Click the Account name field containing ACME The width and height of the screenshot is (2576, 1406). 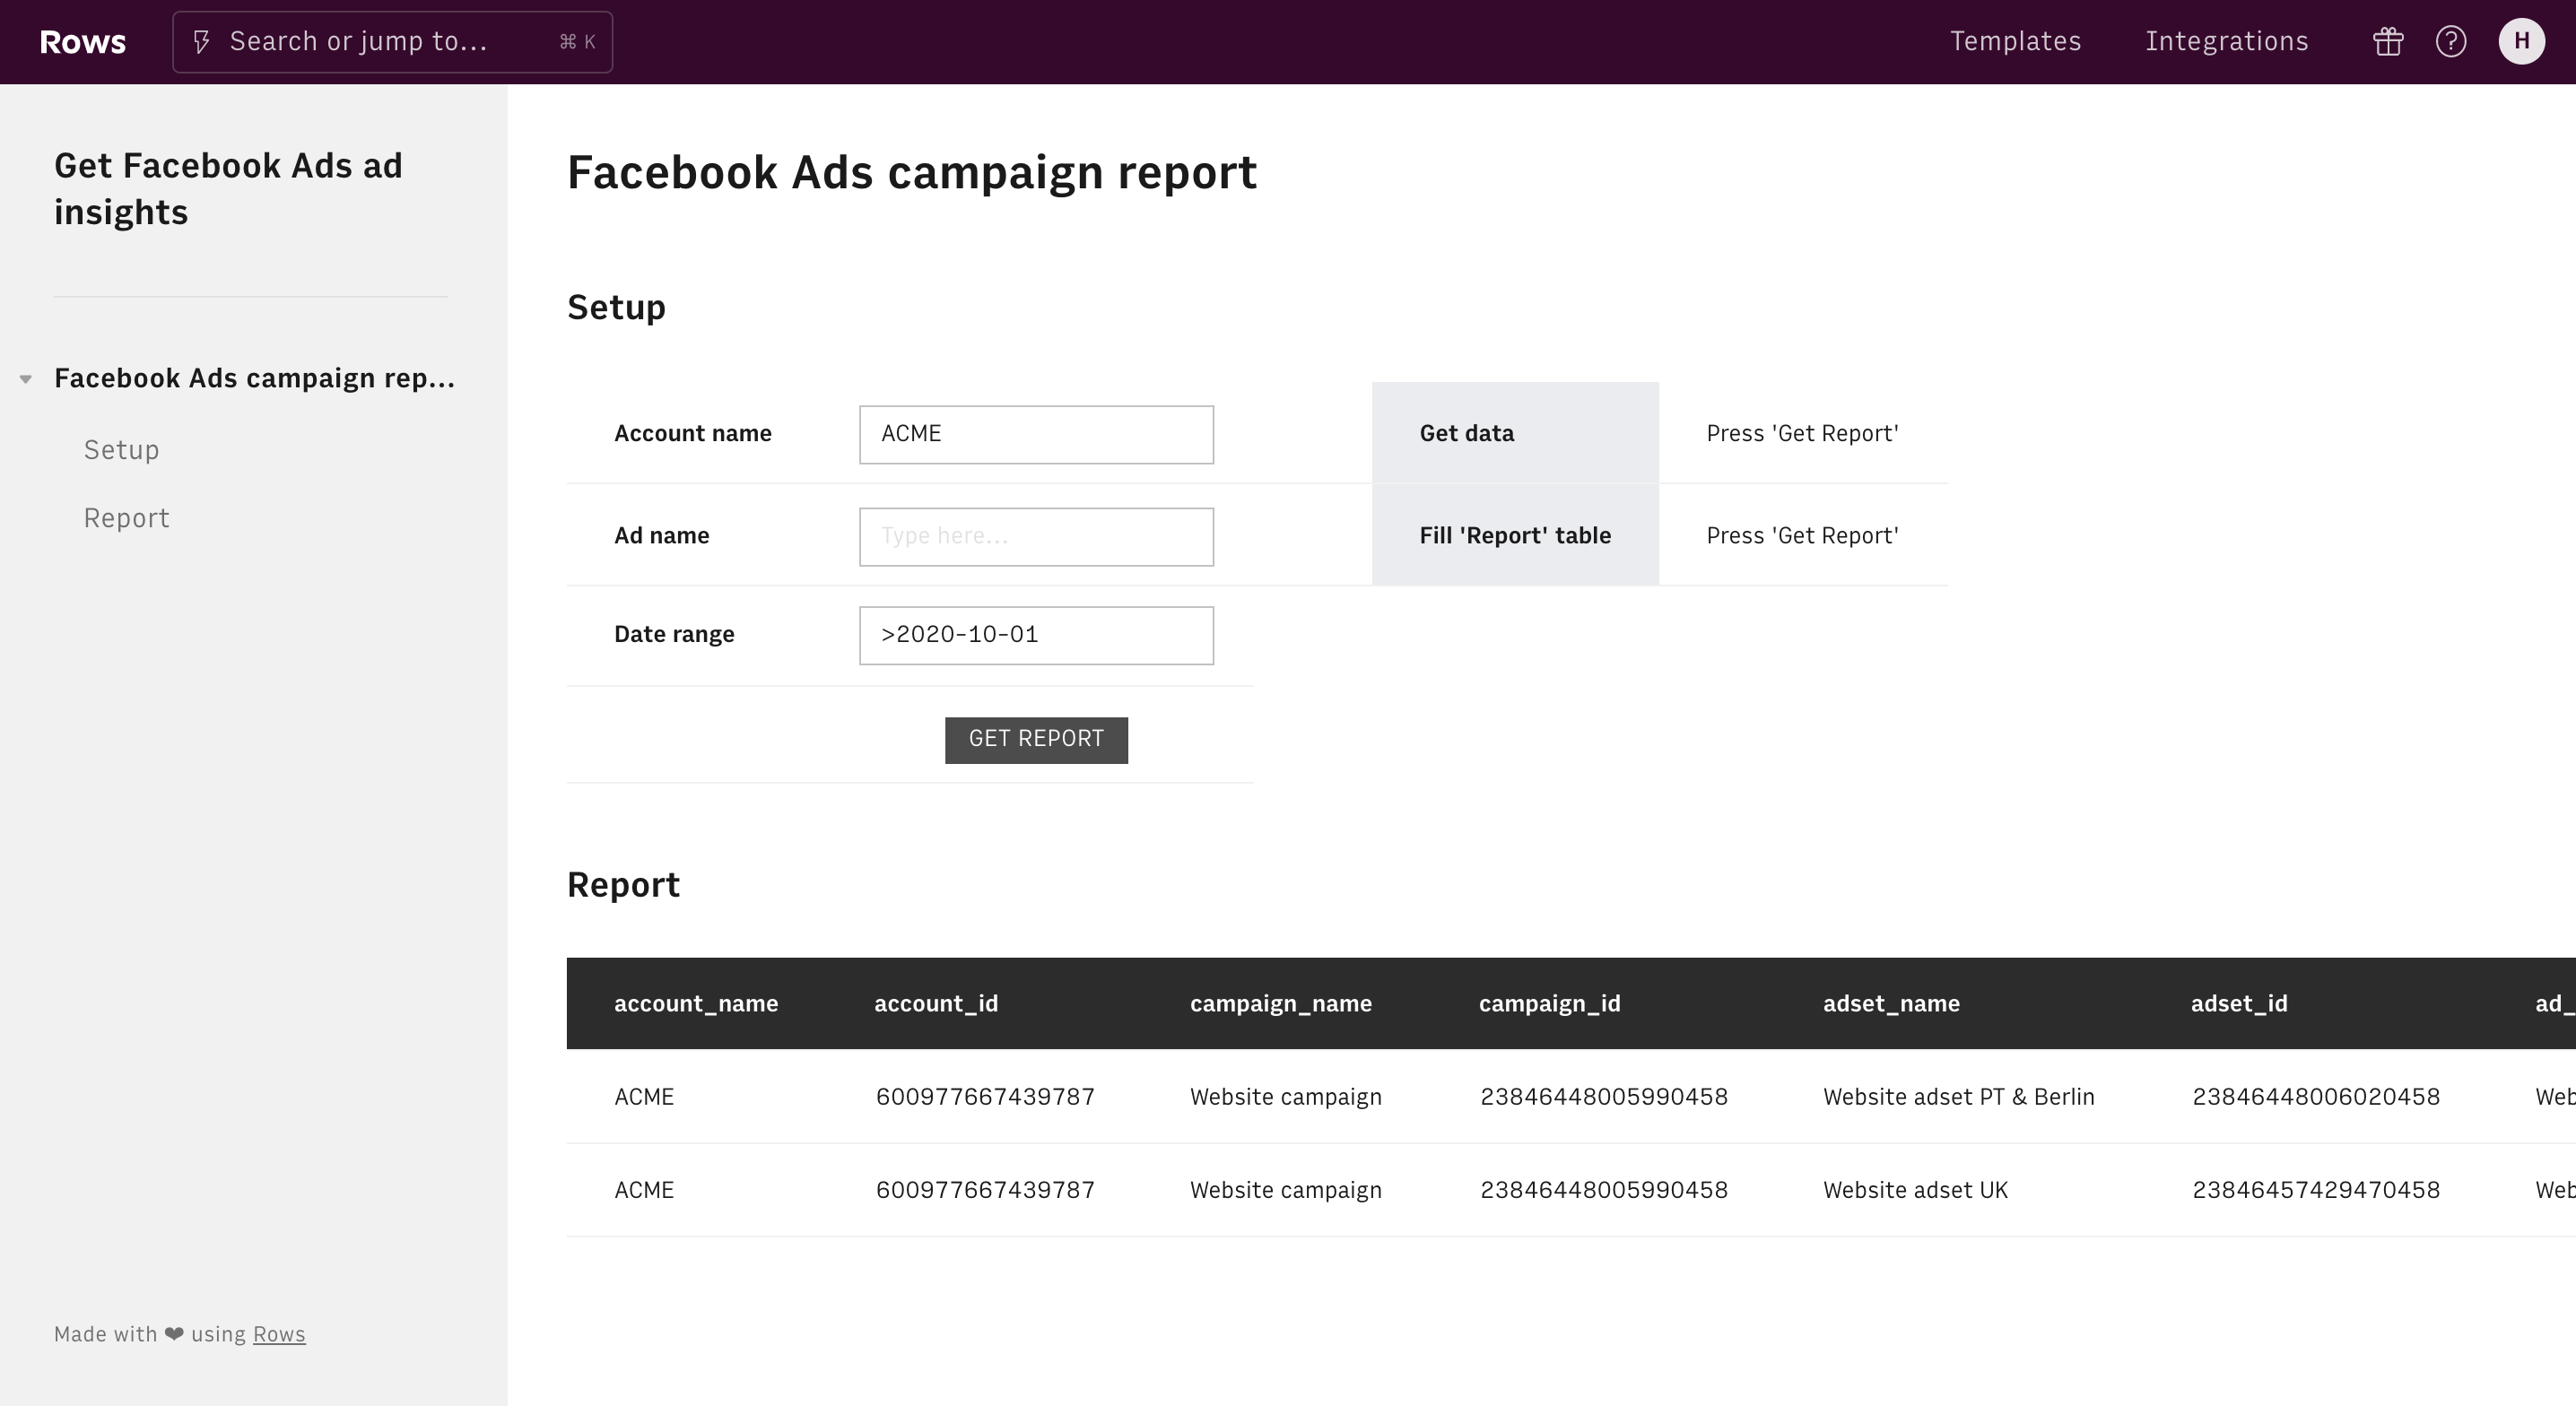tap(1036, 435)
